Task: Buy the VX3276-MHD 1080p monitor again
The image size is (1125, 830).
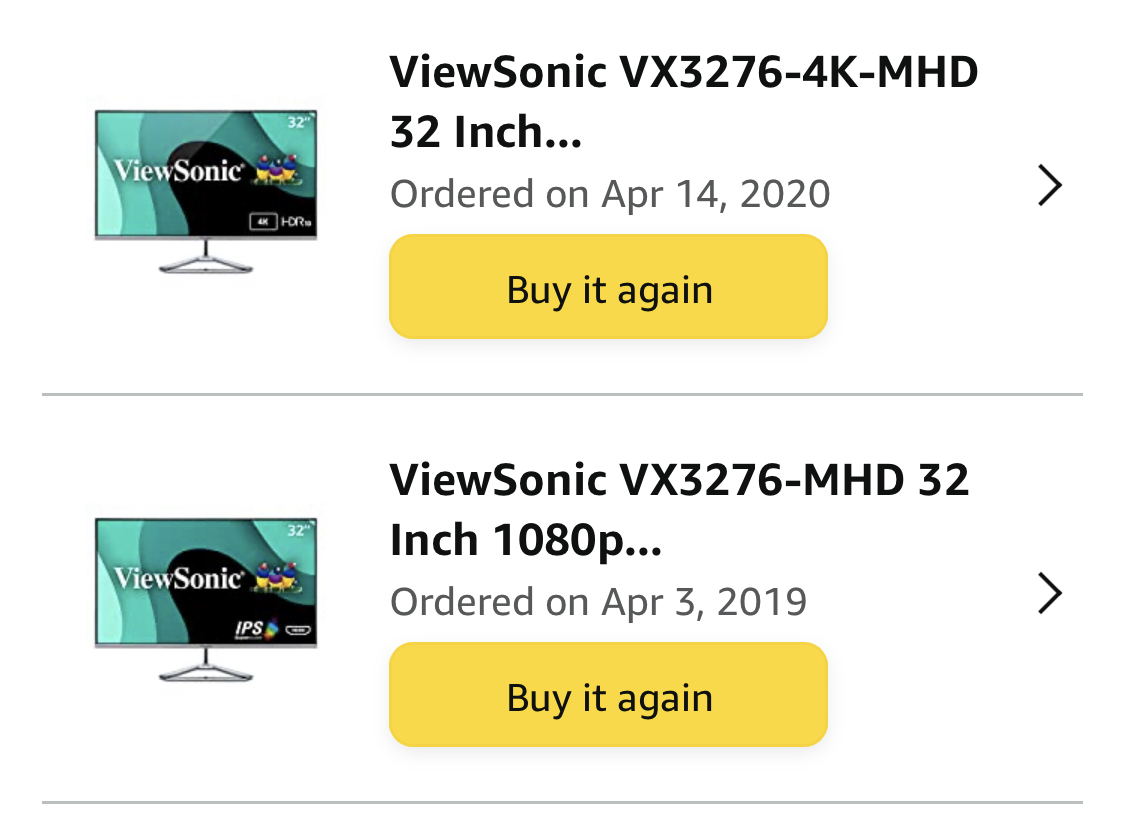Action: click(x=608, y=694)
